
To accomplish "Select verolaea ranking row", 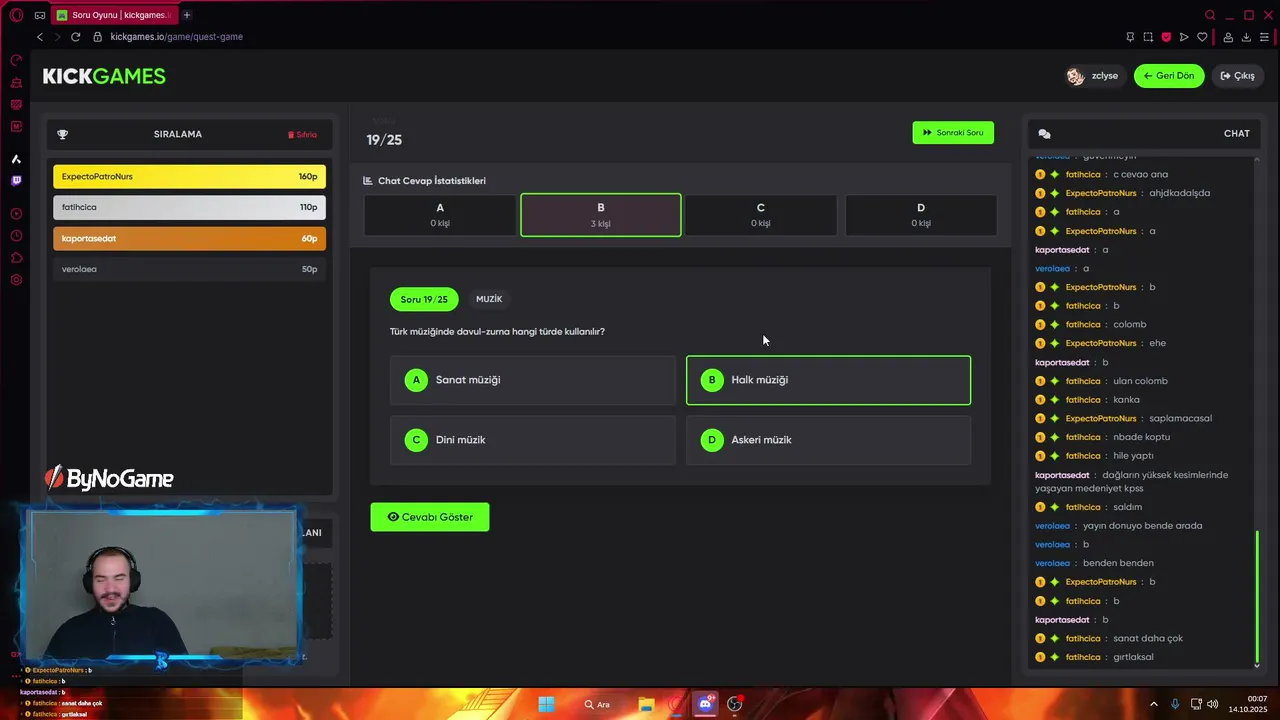I will [x=189, y=269].
